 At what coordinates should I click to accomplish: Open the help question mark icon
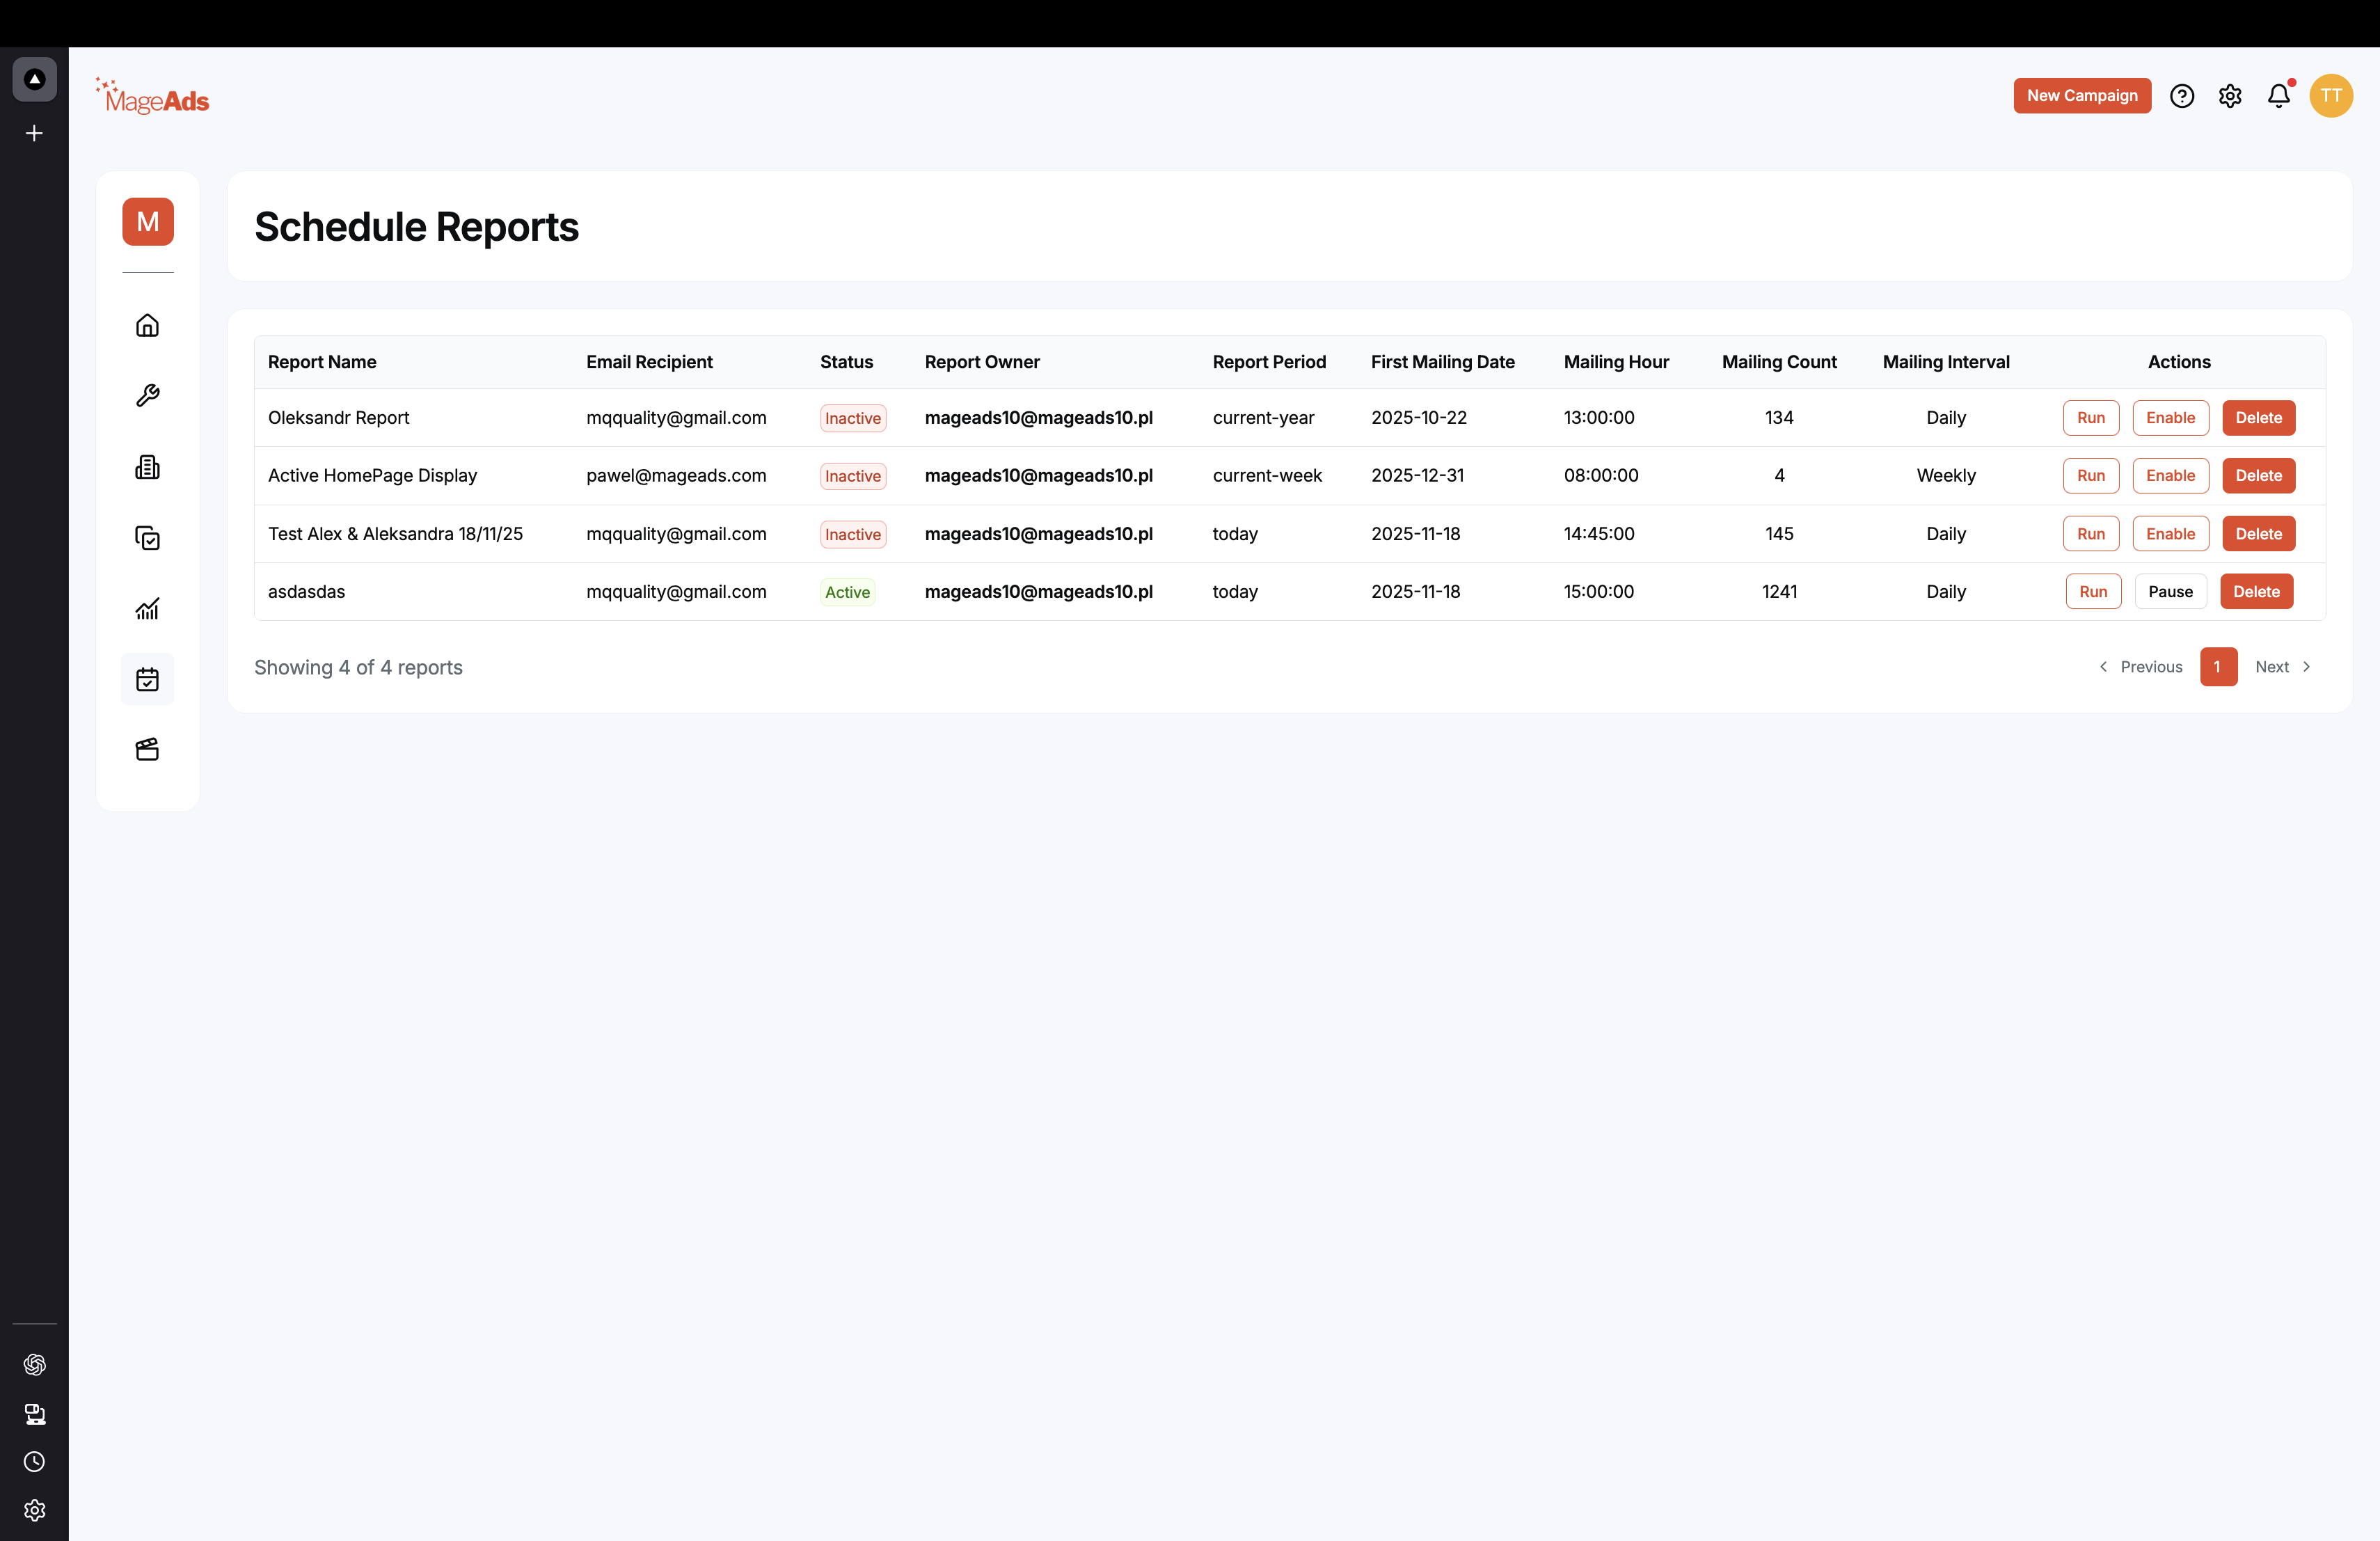pyautogui.click(x=2182, y=96)
